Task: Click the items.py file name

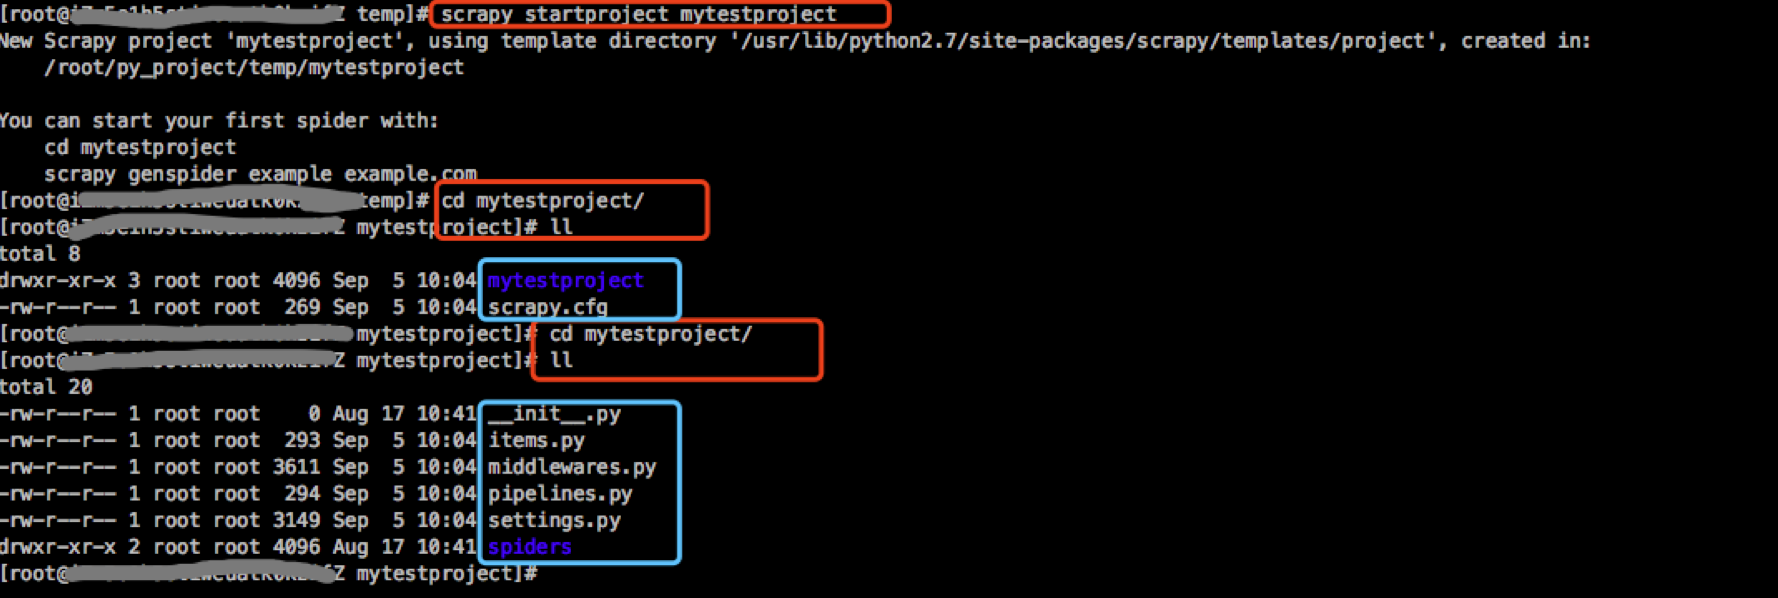Action: point(536,441)
